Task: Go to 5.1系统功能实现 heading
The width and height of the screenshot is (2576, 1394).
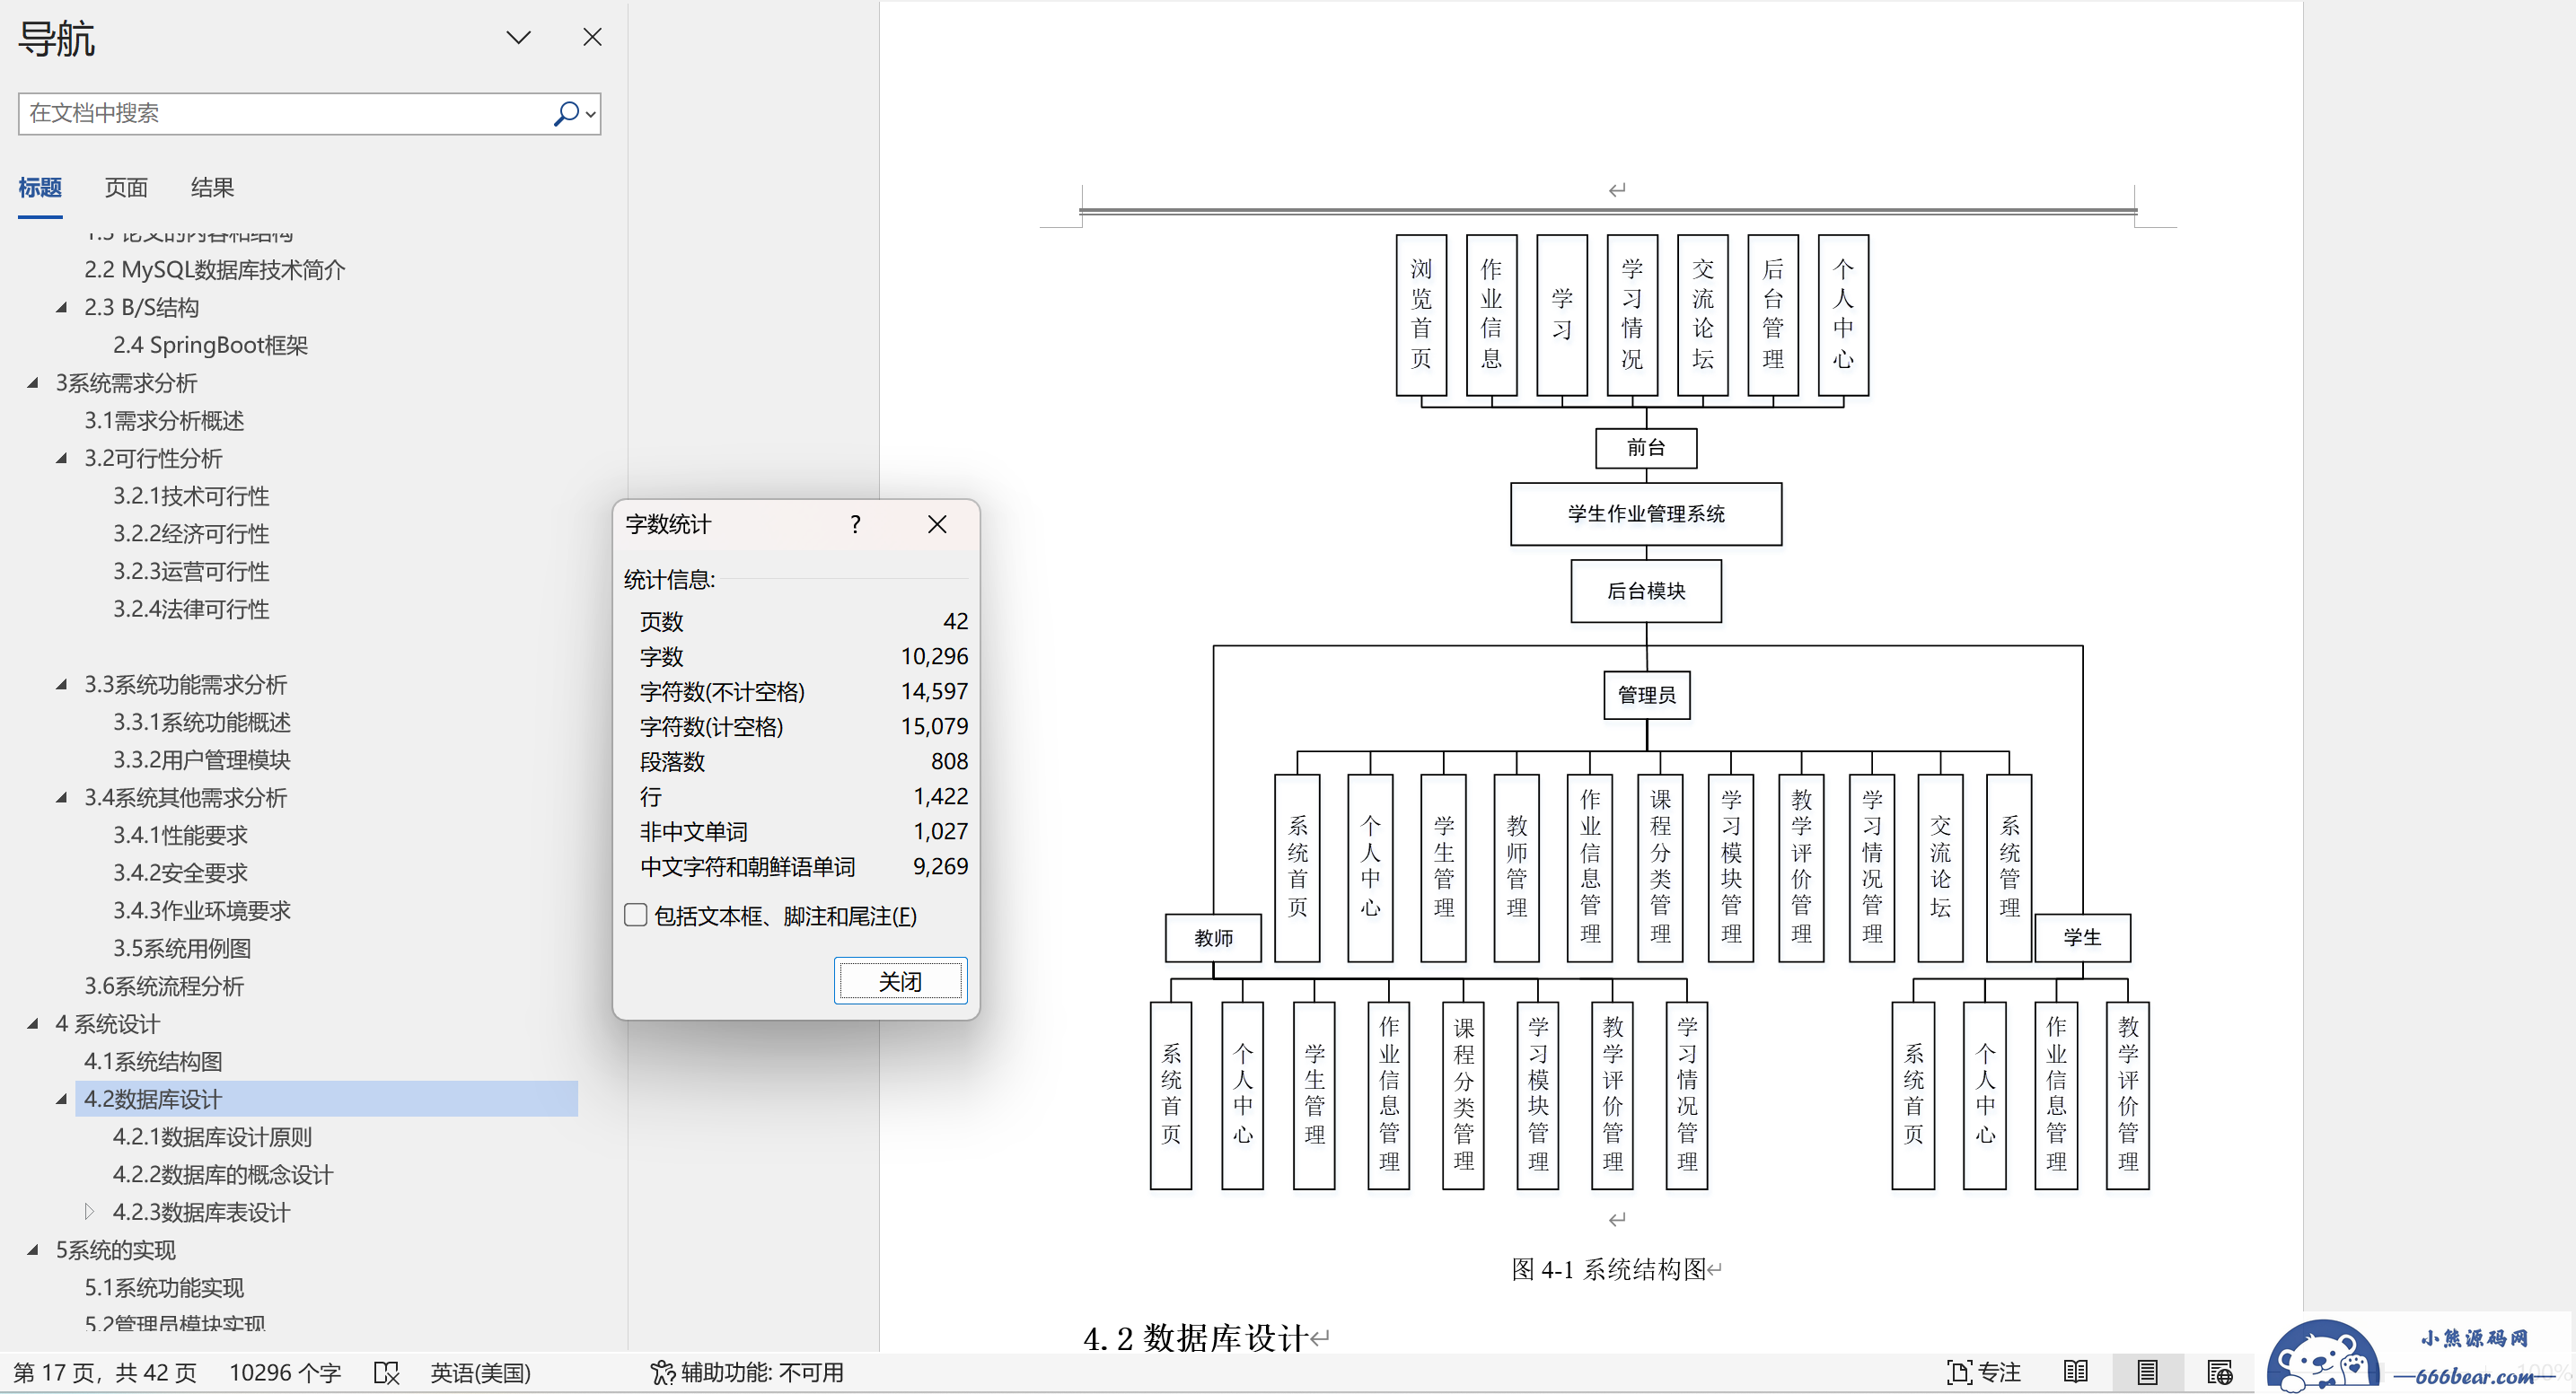Action: (x=164, y=1288)
